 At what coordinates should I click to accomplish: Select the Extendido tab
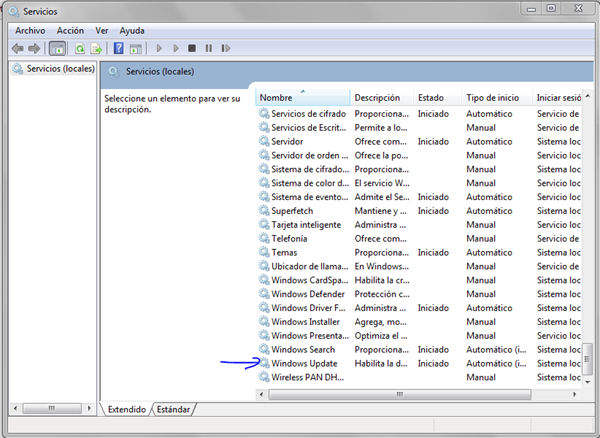tap(127, 409)
